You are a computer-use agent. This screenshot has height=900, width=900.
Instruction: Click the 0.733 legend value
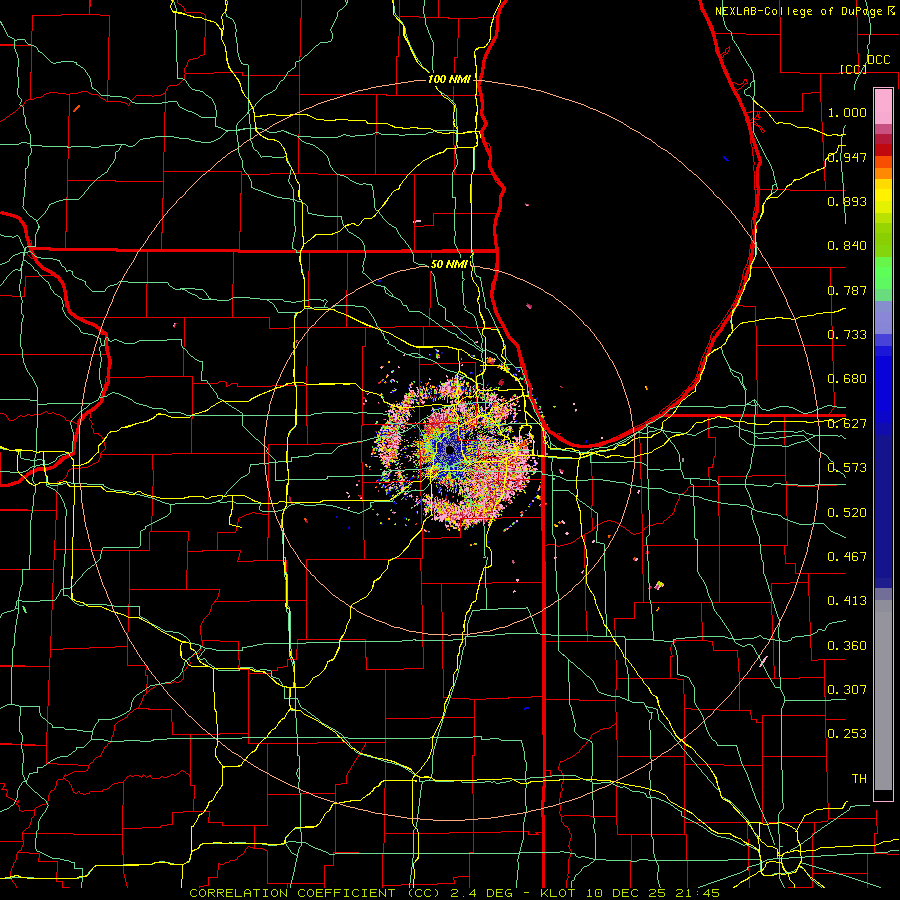point(847,335)
